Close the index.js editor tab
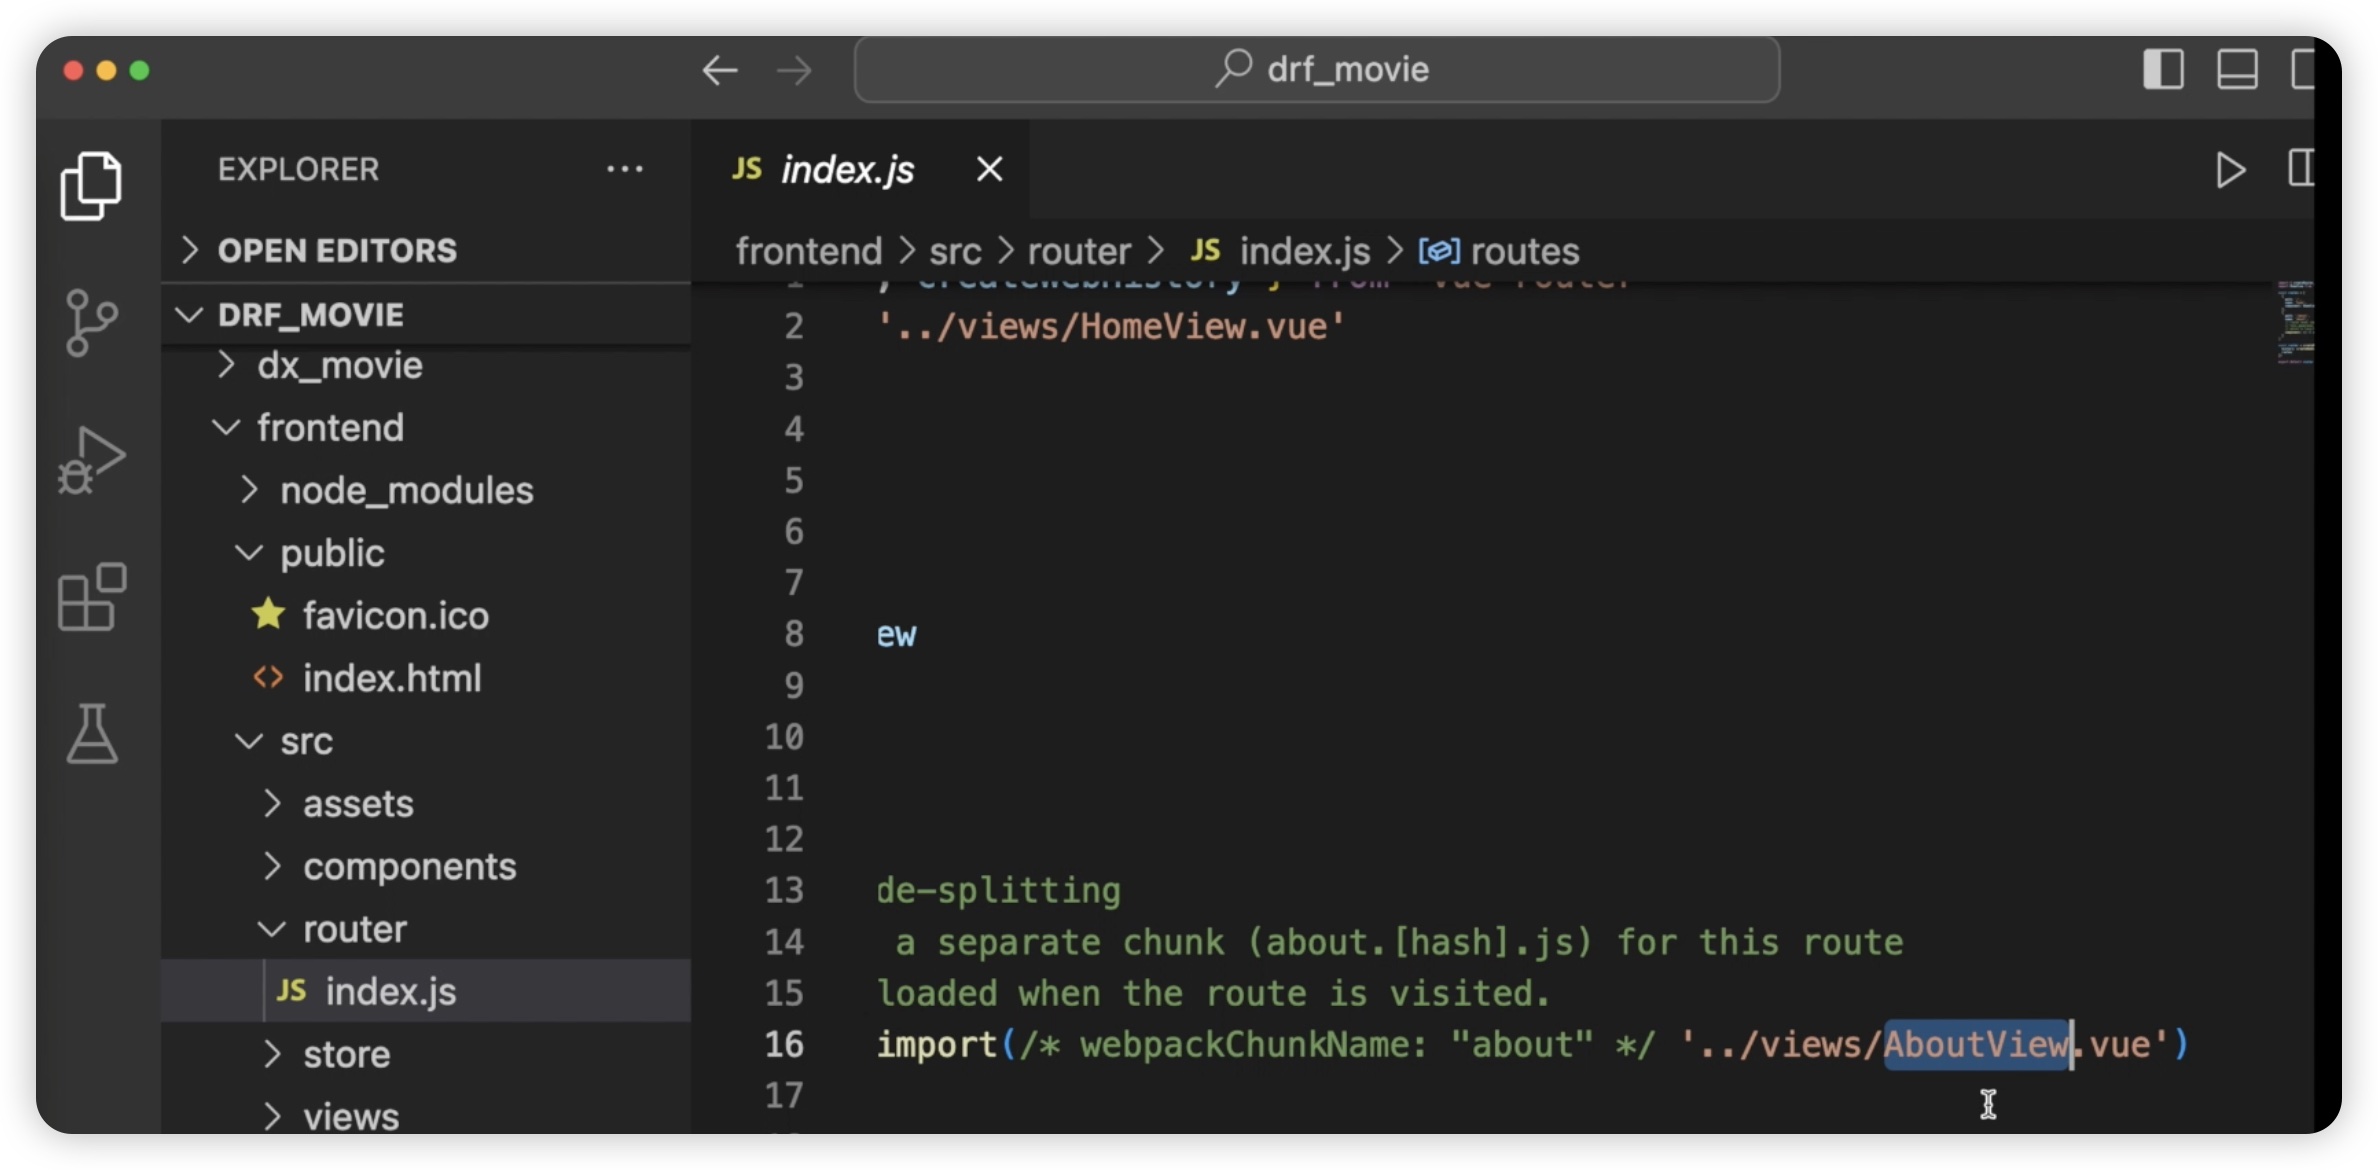This screenshot has width=2378, height=1170. [989, 169]
